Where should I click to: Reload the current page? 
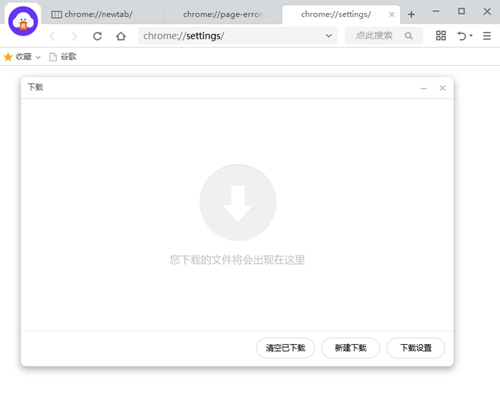click(97, 36)
